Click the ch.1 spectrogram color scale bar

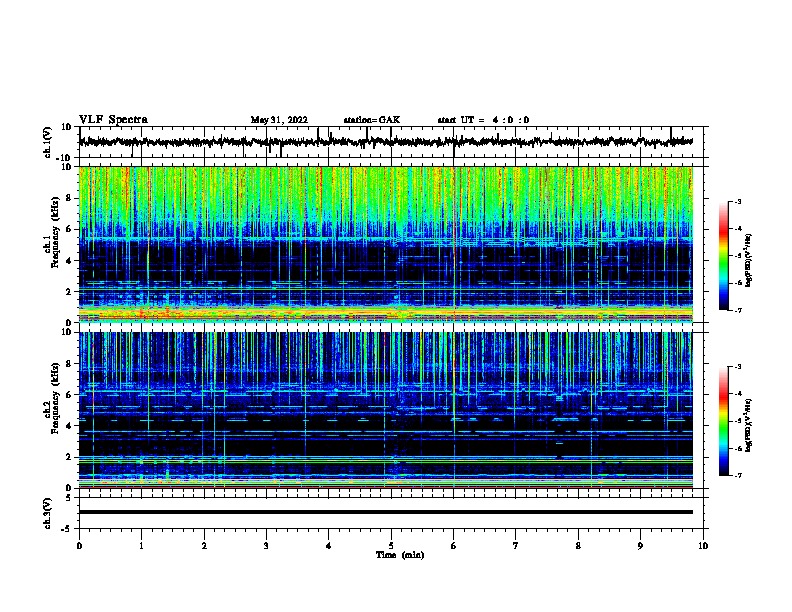tap(724, 256)
